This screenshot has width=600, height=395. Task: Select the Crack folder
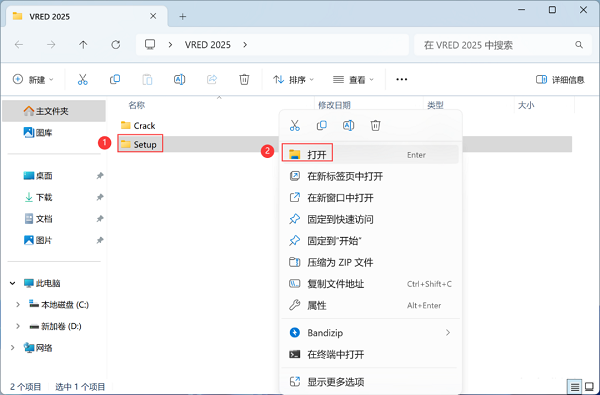point(138,125)
